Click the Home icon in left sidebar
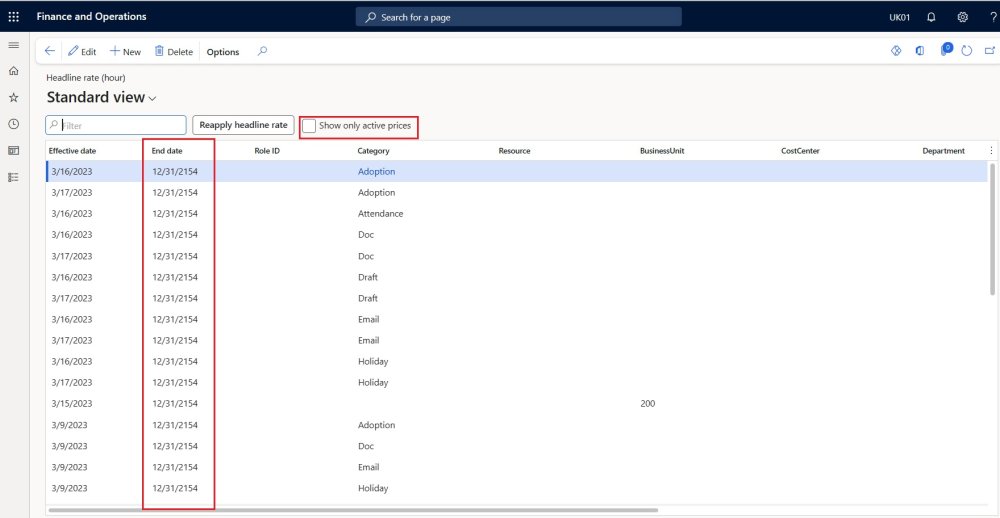 [13, 71]
